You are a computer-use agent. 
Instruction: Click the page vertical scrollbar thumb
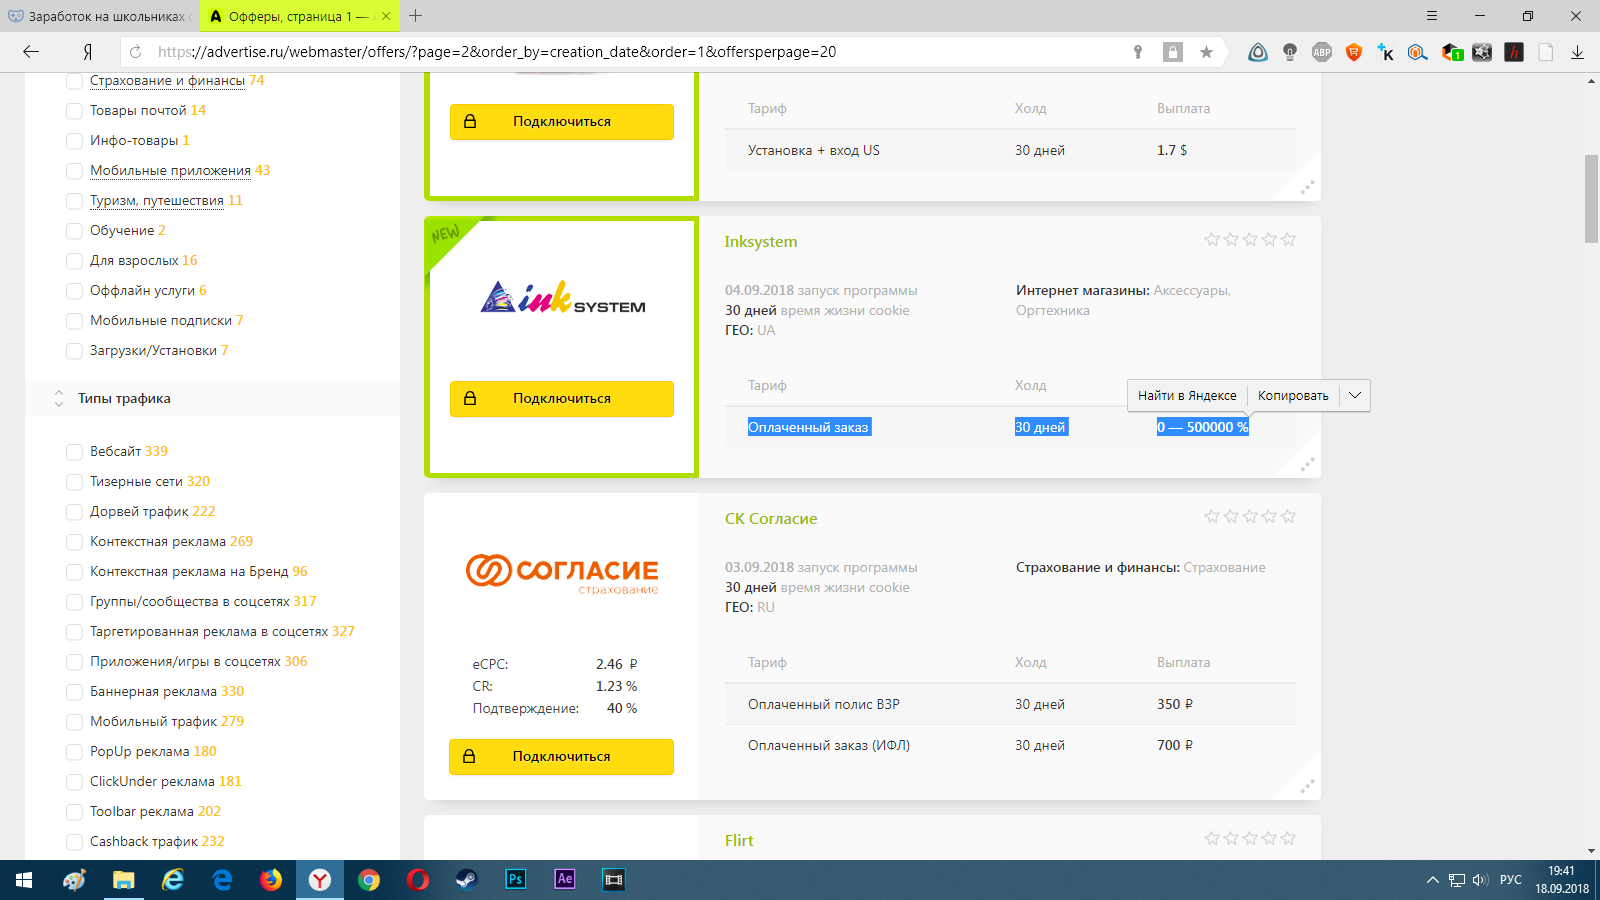click(x=1591, y=199)
